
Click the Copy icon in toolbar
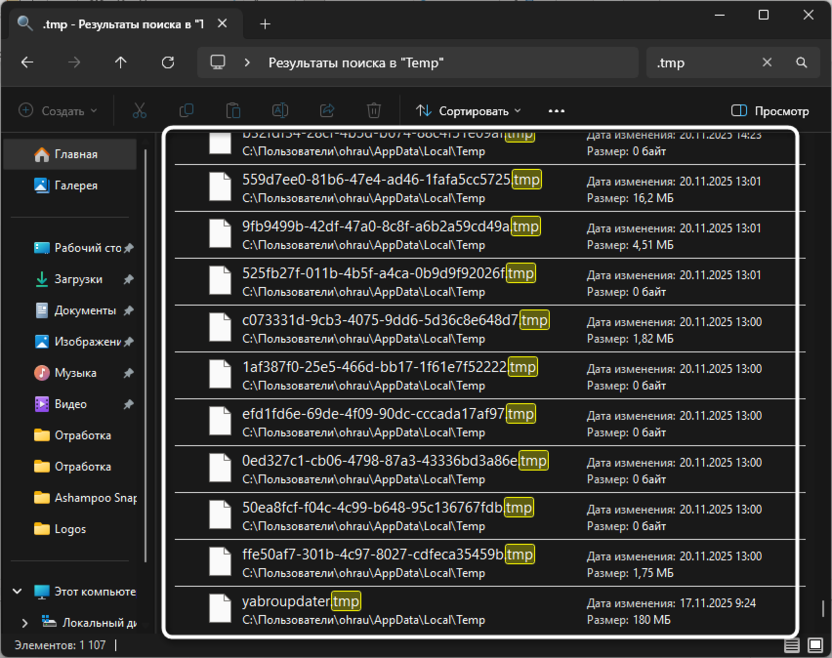coord(186,111)
